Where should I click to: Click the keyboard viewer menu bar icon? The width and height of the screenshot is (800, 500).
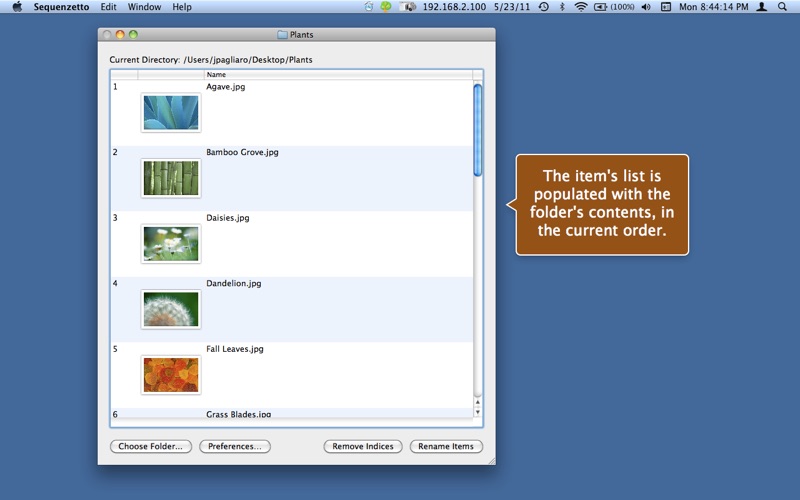click(x=666, y=7)
